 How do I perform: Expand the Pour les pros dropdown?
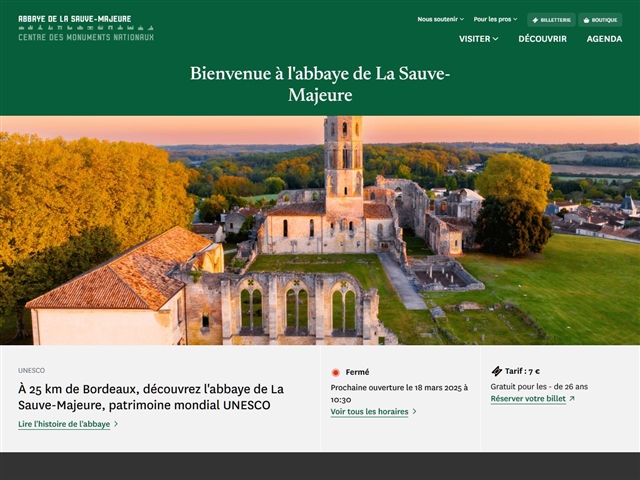[x=495, y=19]
